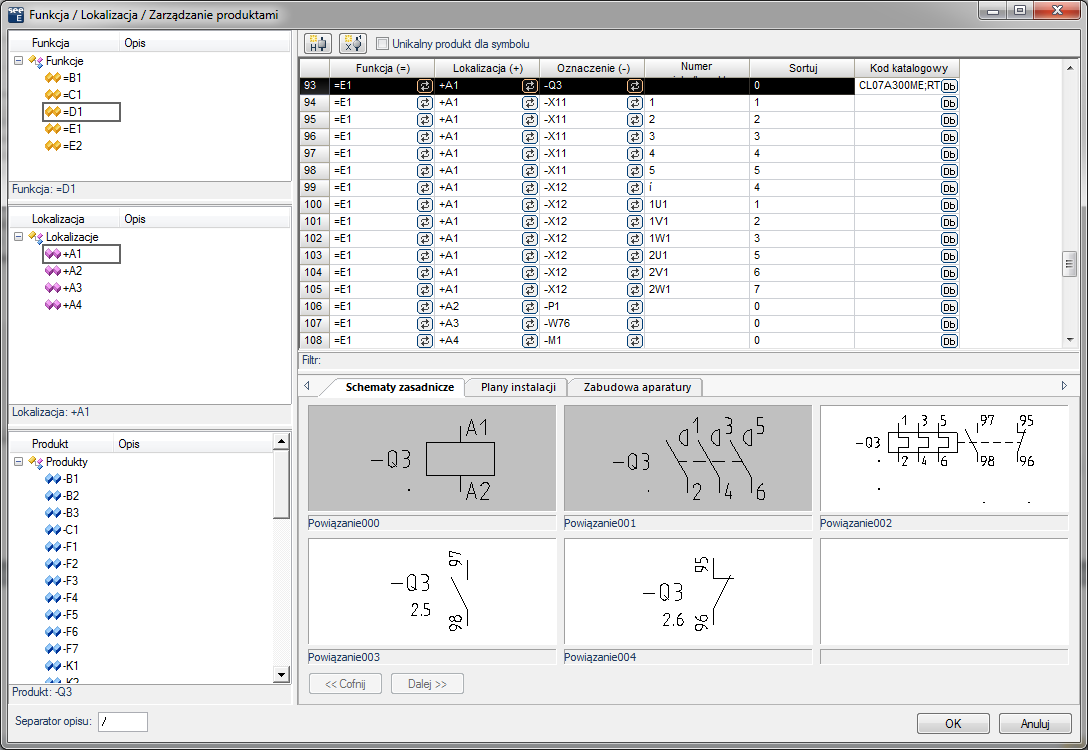
Task: Select the Powiązanie000 coil symbol thumbnail
Action: point(432,458)
